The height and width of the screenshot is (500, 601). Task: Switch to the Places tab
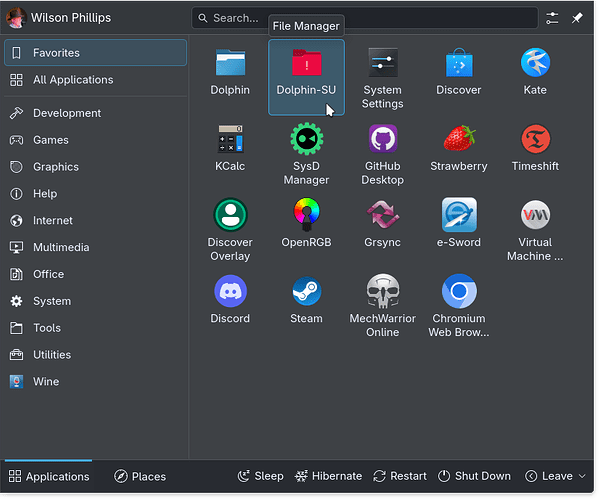[x=140, y=476]
